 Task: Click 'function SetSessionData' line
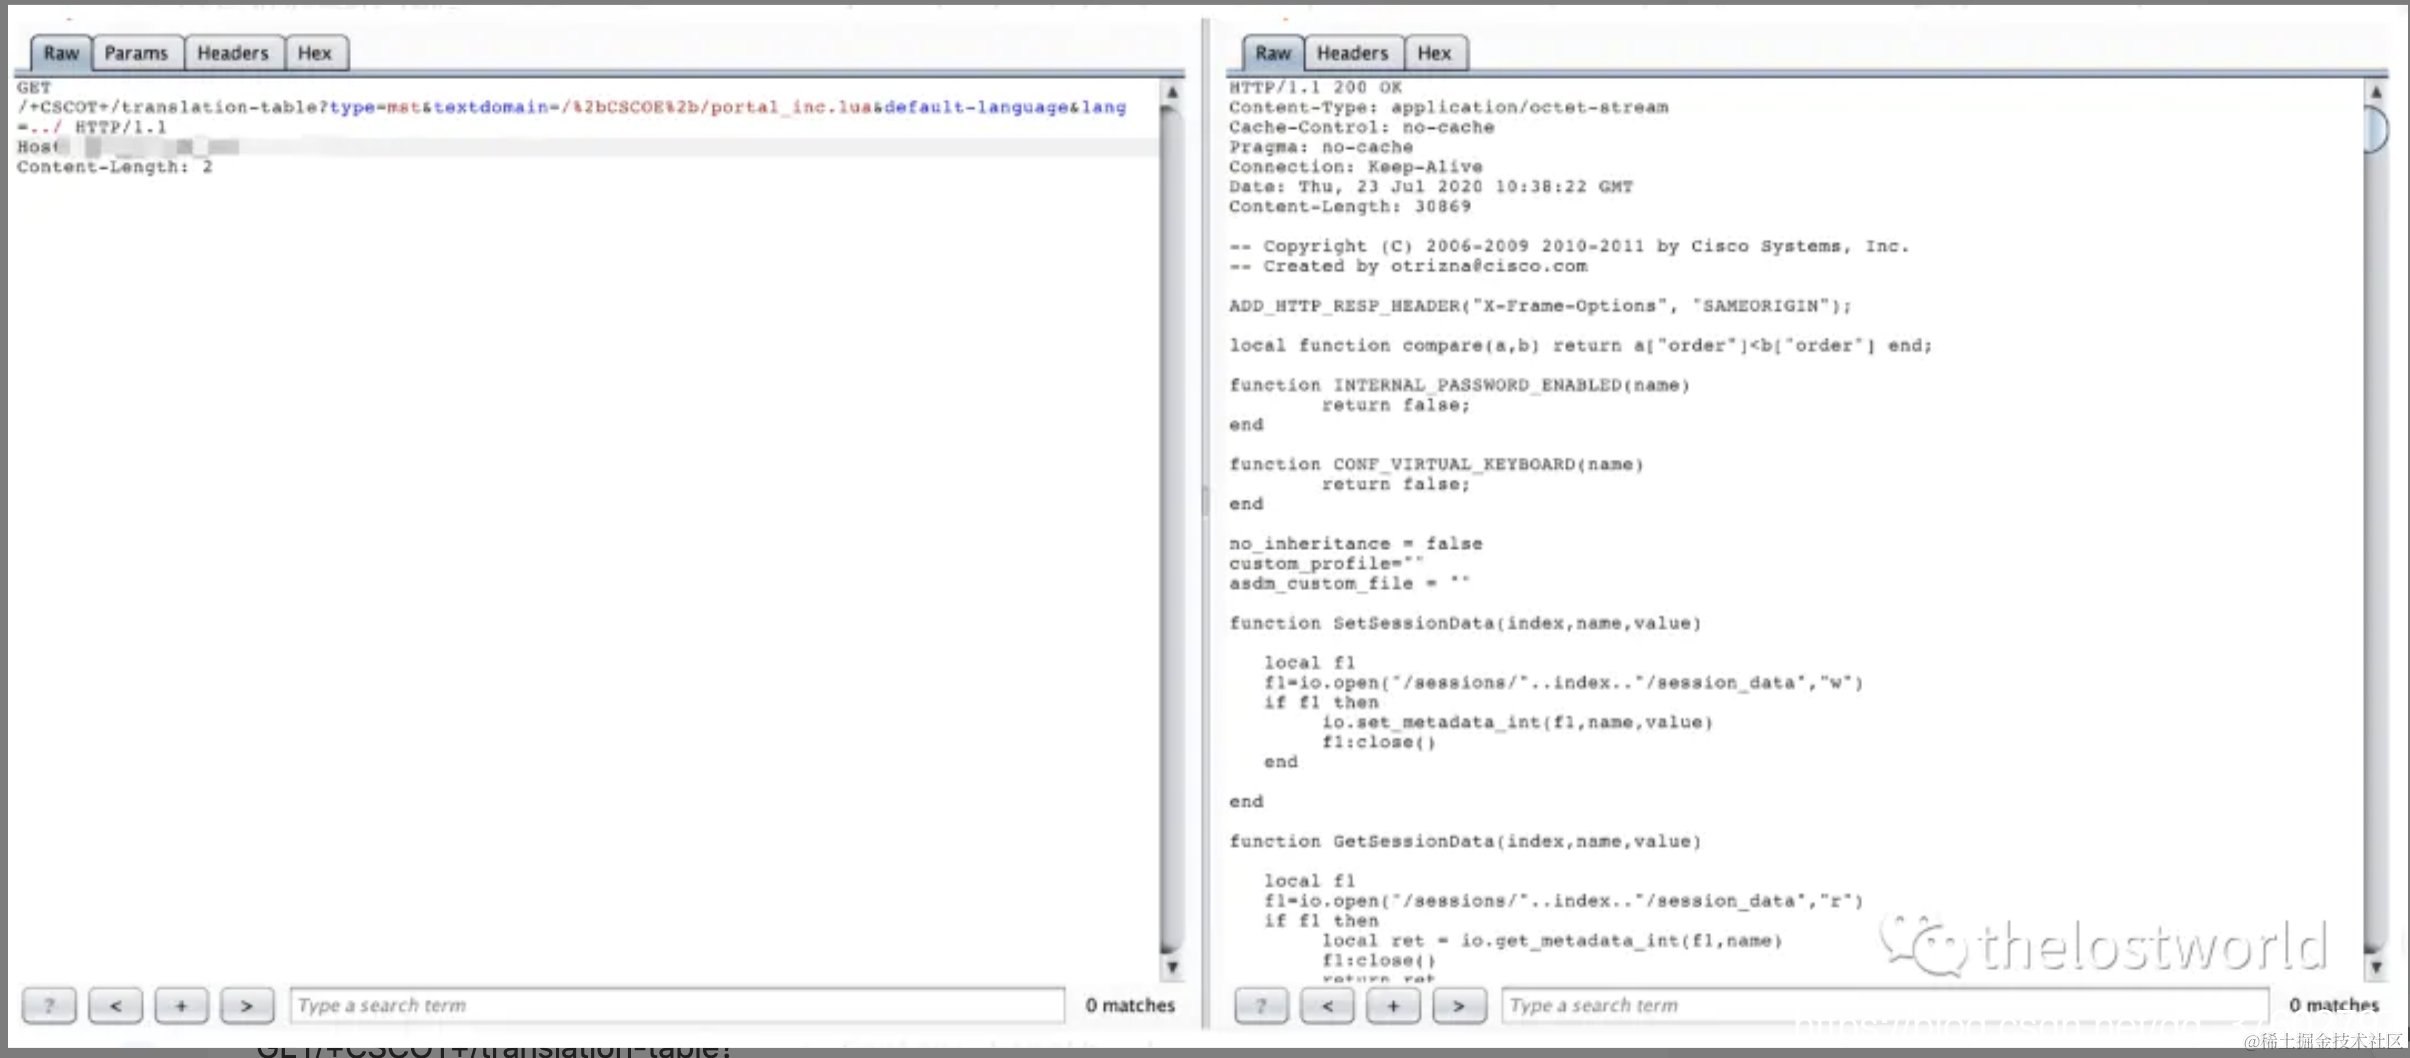coord(1466,624)
